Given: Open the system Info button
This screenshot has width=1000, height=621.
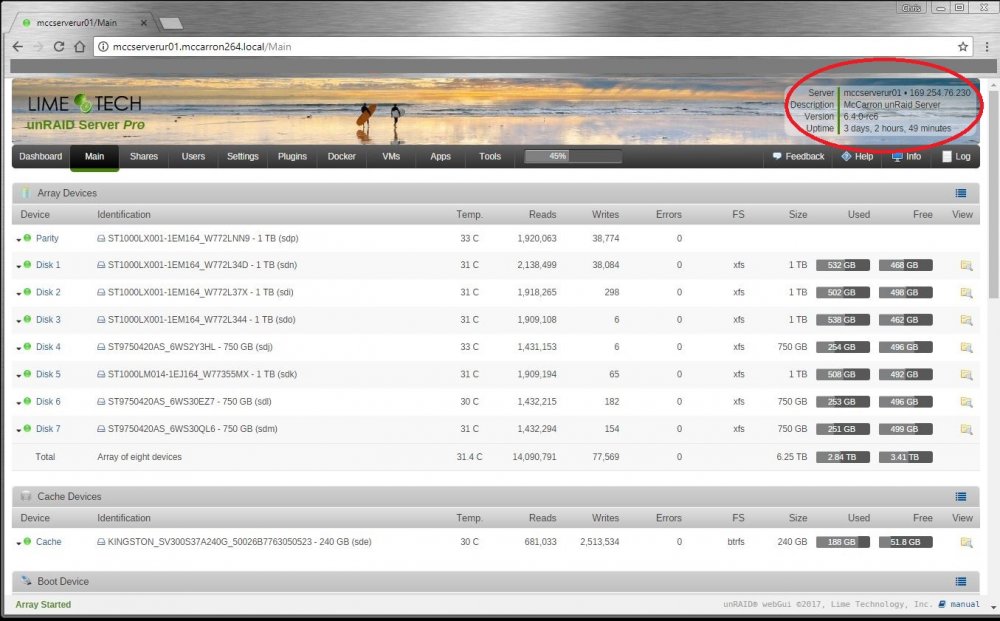Looking at the screenshot, I should [x=906, y=156].
